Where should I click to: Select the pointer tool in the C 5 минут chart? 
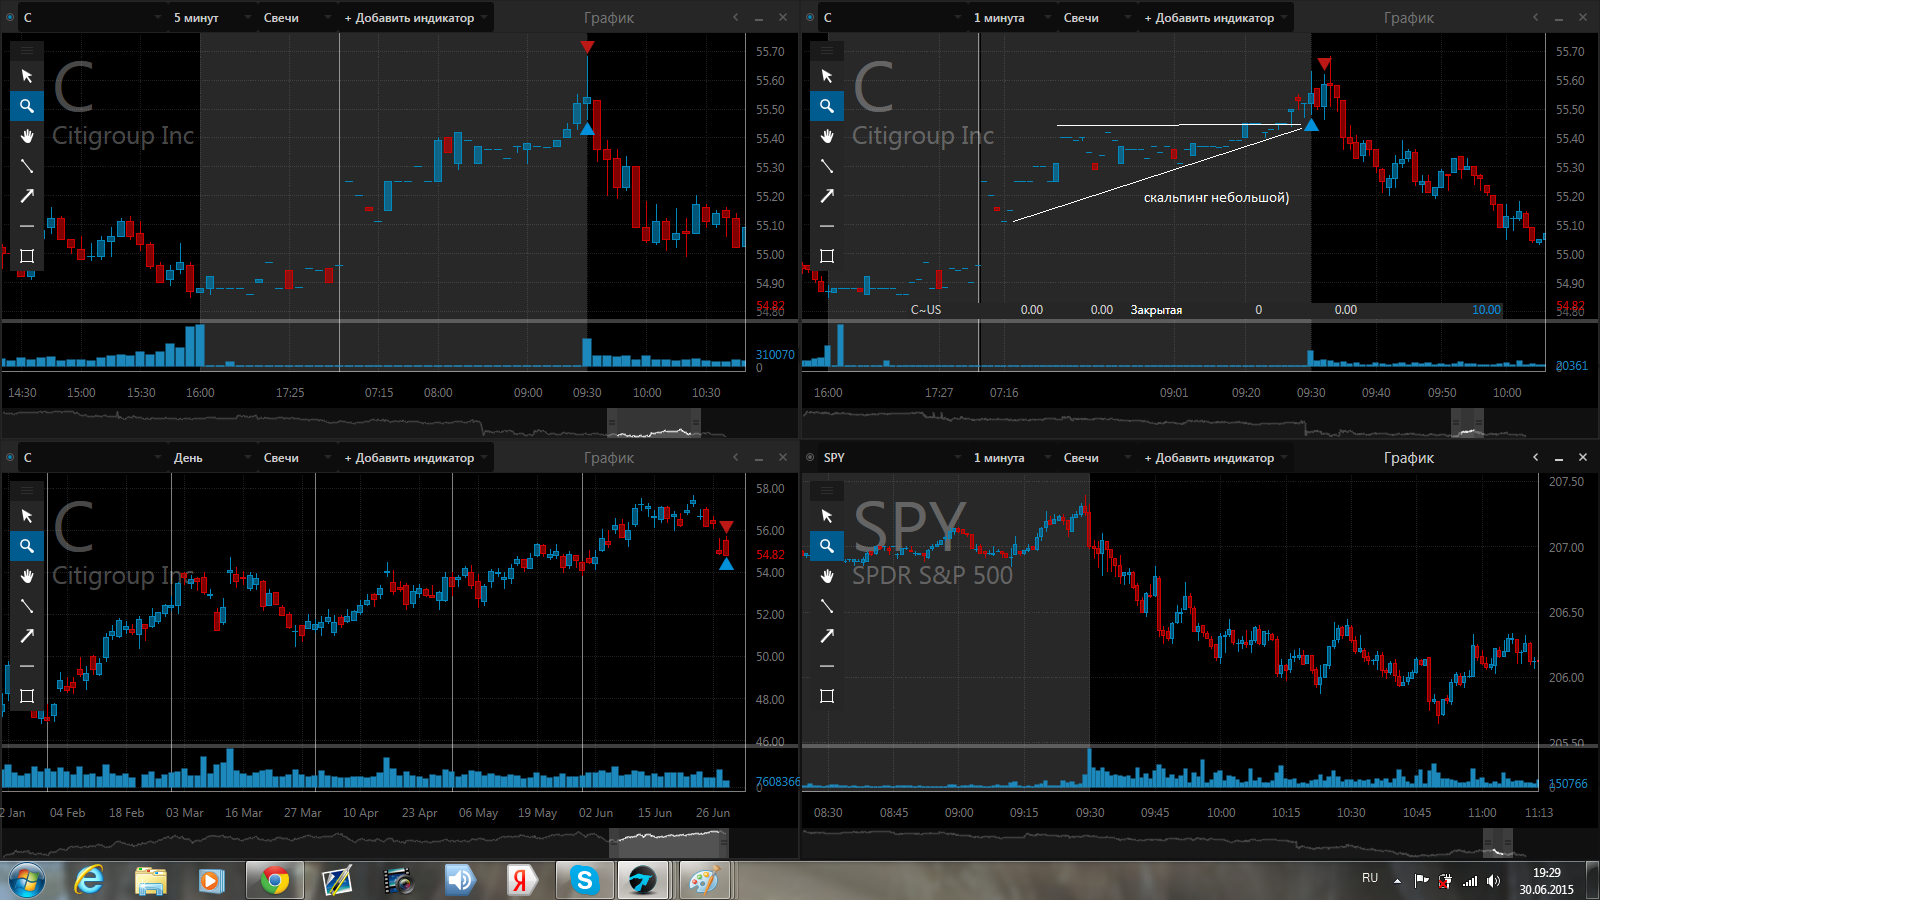pyautogui.click(x=27, y=76)
